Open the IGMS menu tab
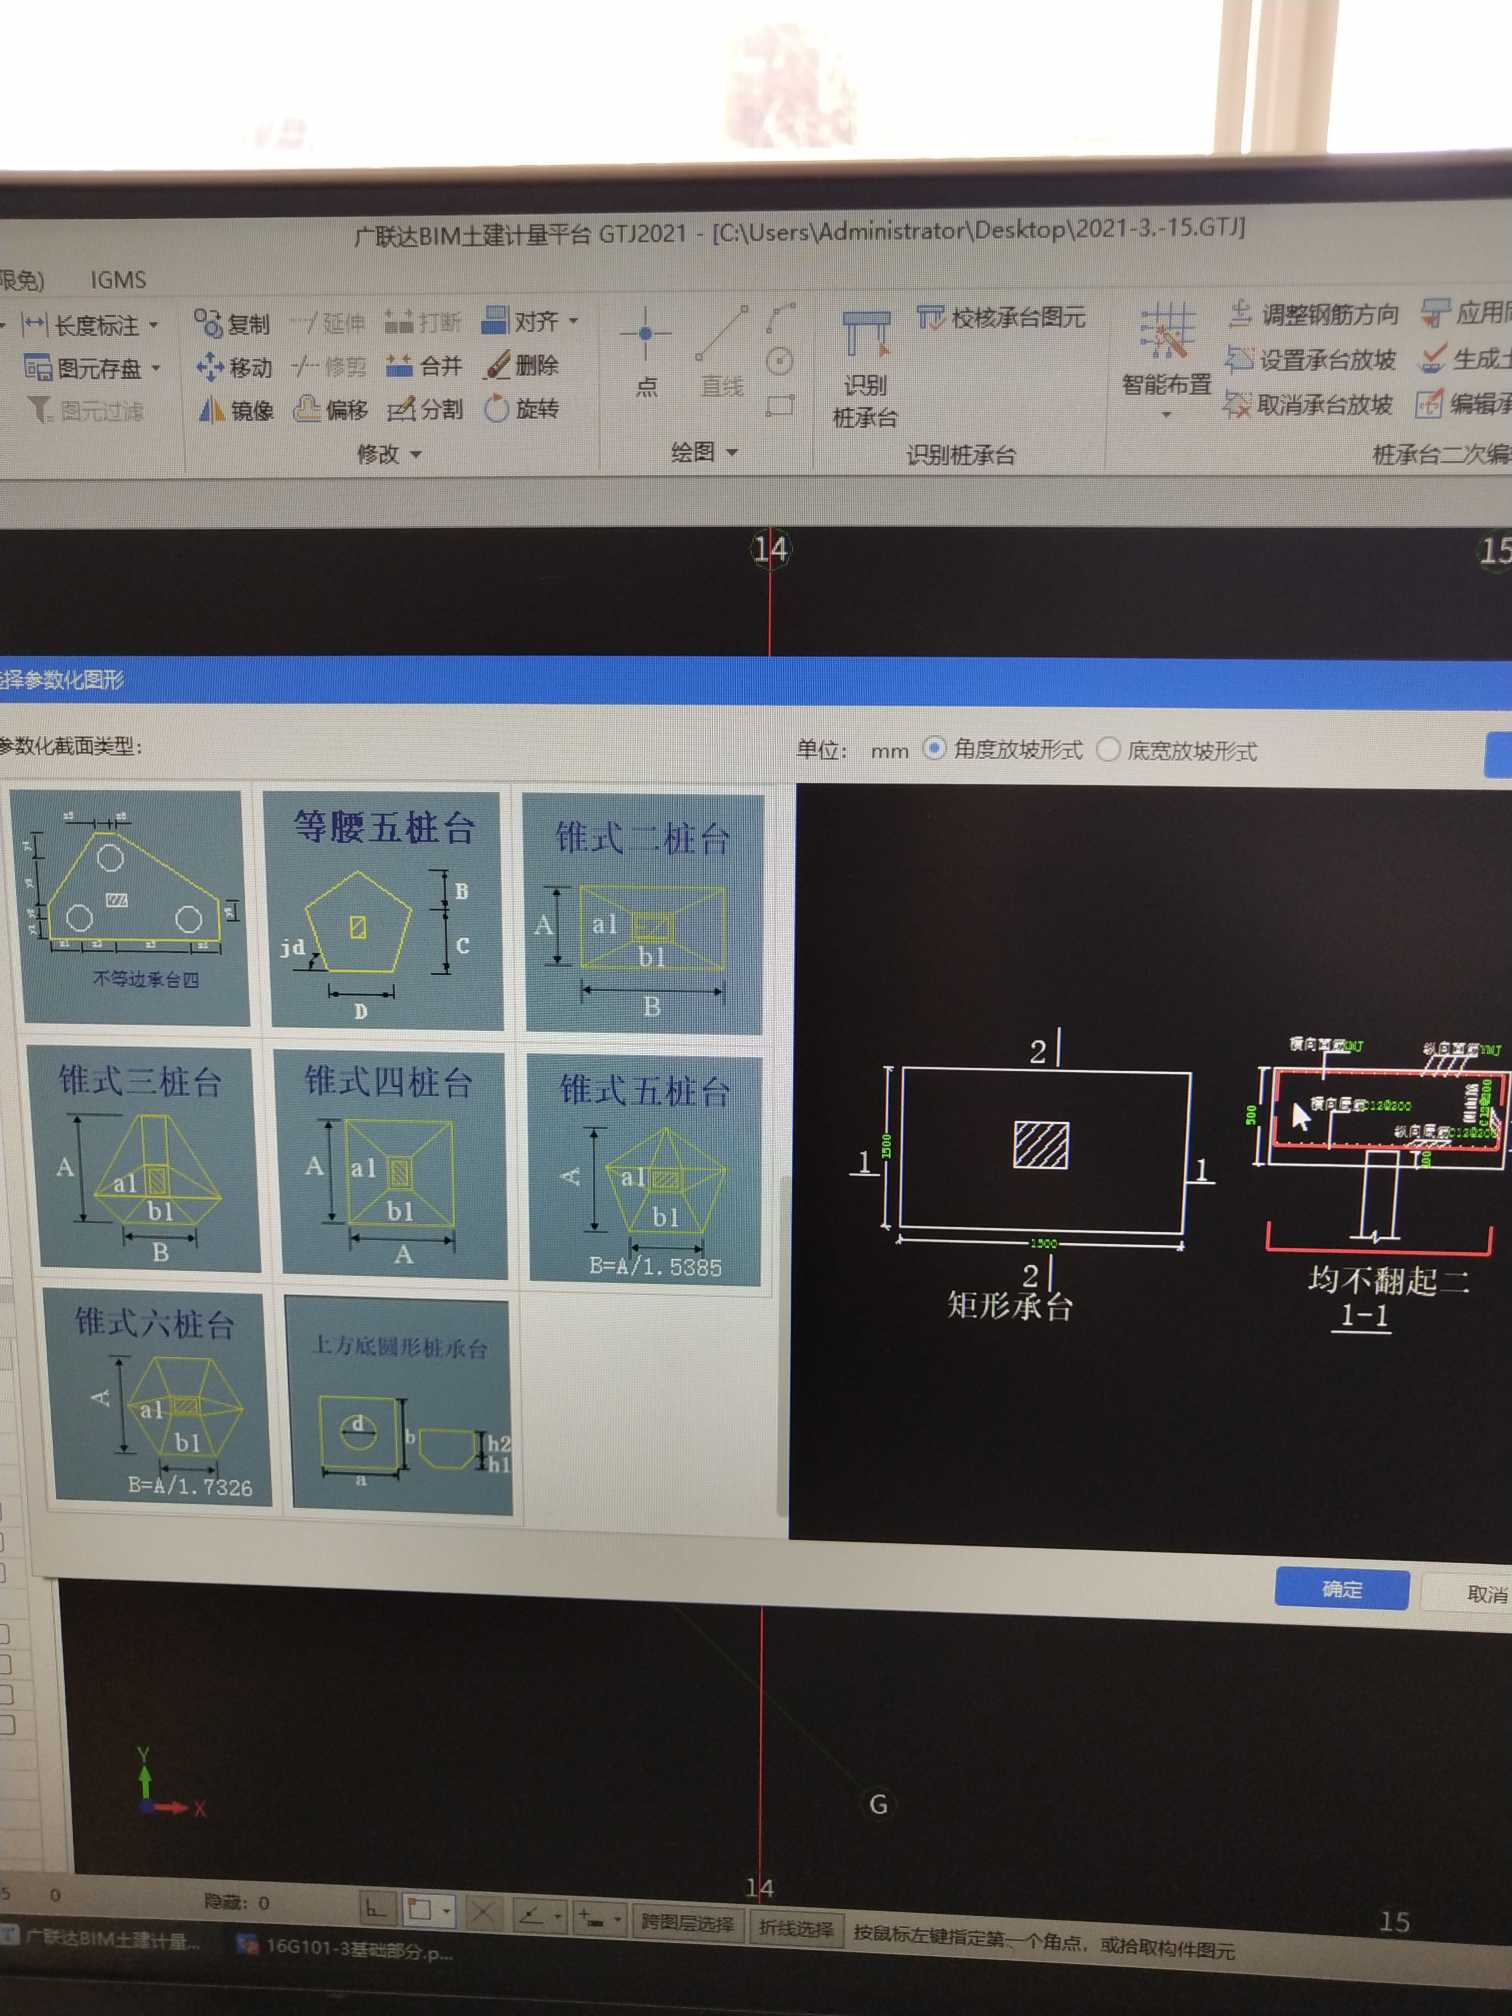The image size is (1512, 2016). pyautogui.click(x=118, y=280)
